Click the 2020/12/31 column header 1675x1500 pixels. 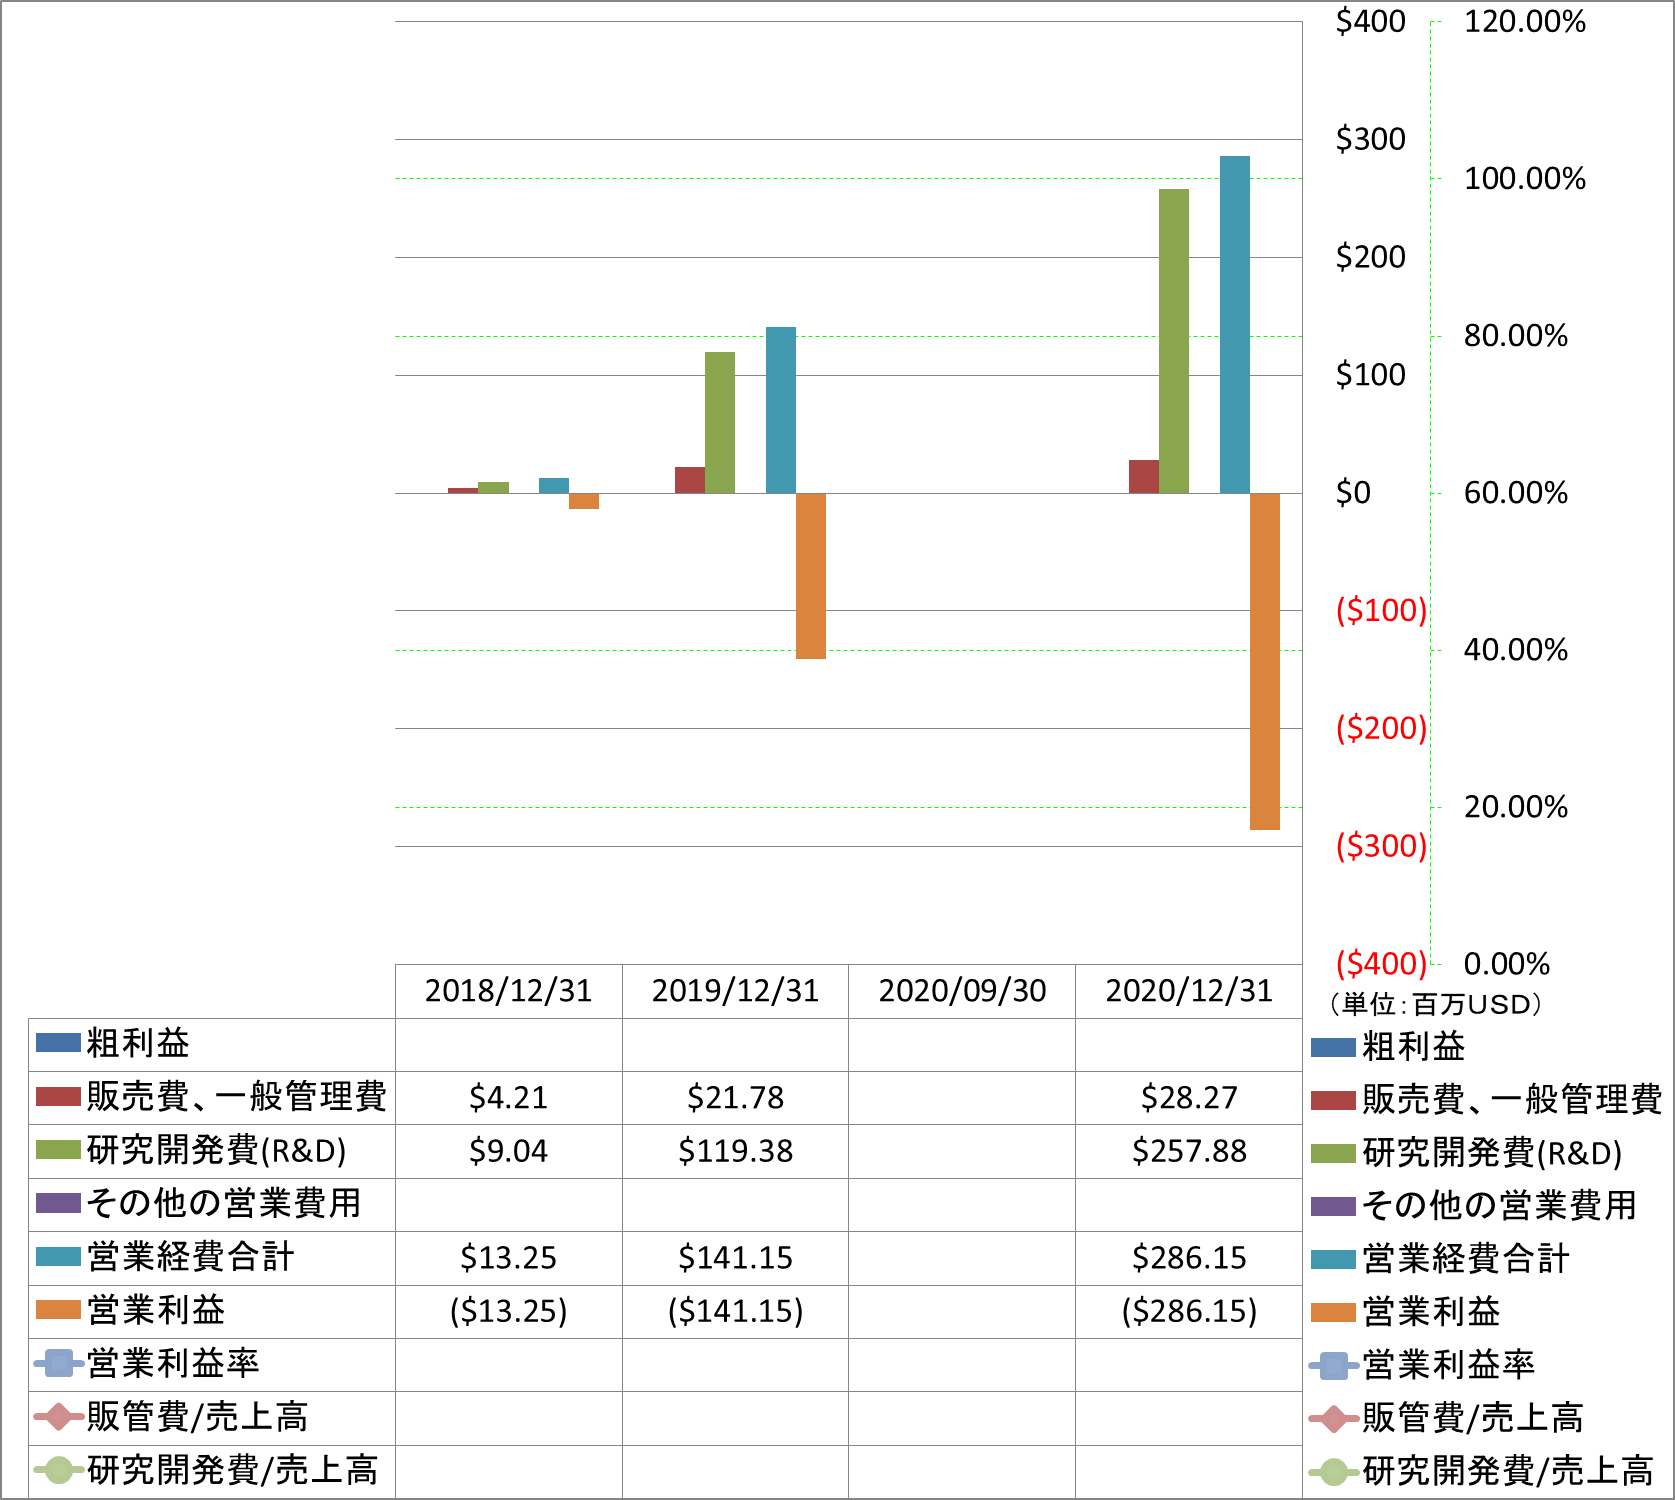click(1189, 991)
